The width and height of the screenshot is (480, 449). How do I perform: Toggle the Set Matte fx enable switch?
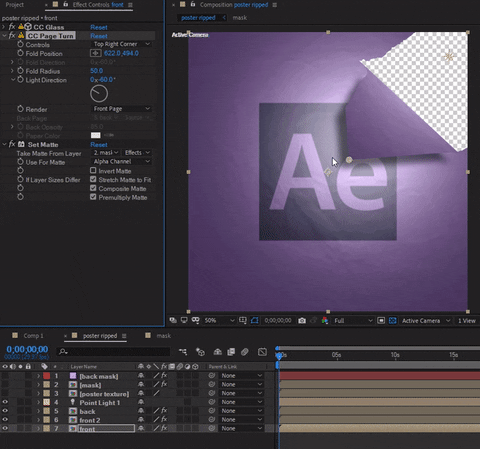[12, 144]
